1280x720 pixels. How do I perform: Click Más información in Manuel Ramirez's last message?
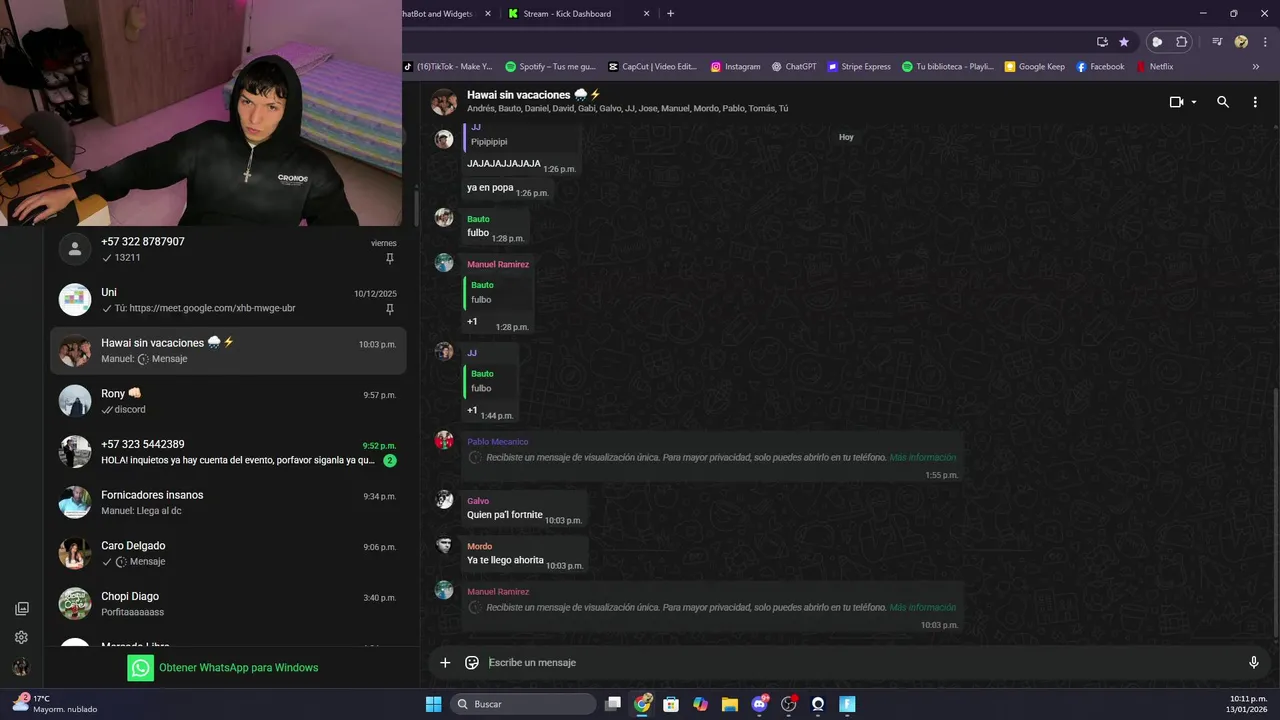point(922,608)
